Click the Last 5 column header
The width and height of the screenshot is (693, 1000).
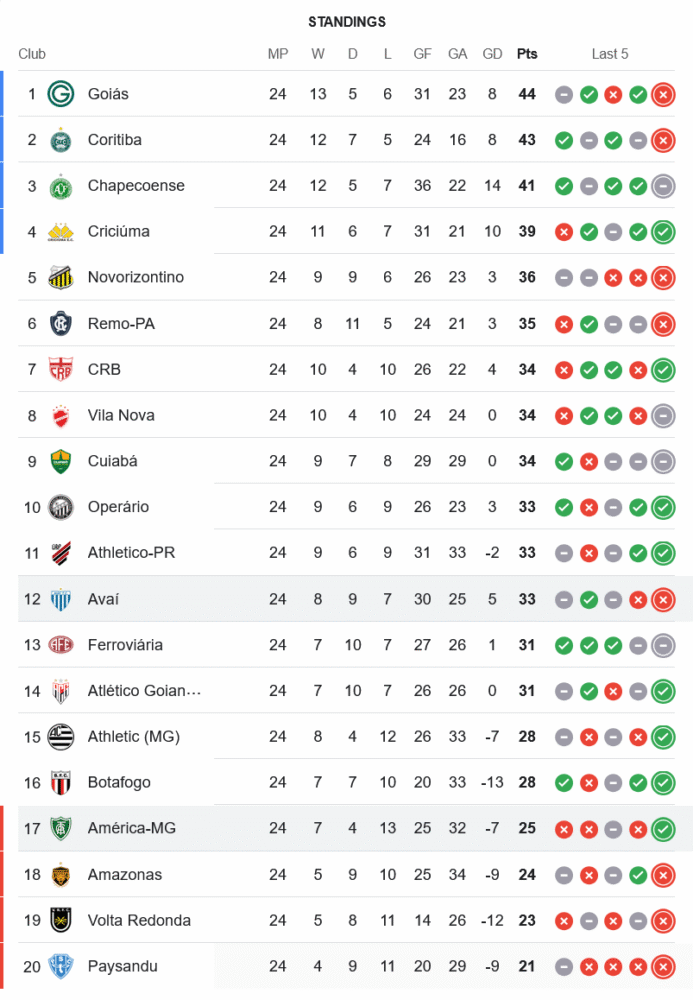pos(610,54)
